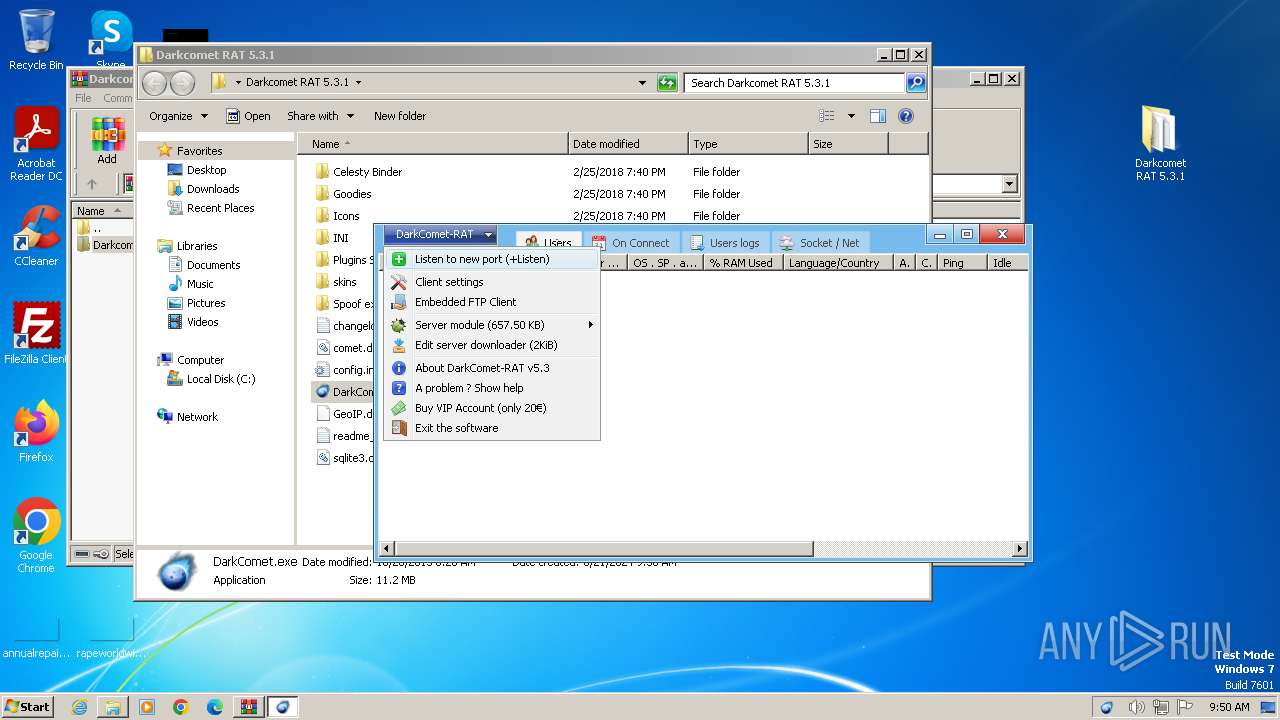
Task: Open Acrobat Reader DC desktop icon
Action: click(x=36, y=144)
